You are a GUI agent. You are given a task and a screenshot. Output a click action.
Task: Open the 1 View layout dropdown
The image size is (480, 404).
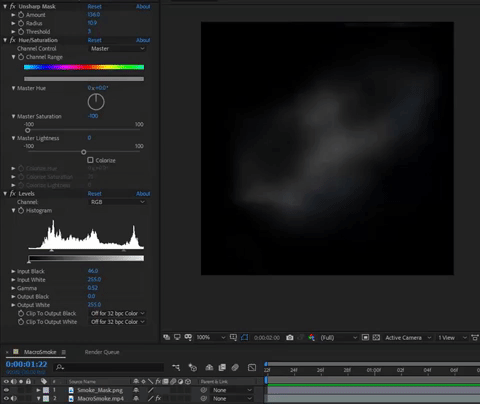coord(452,338)
